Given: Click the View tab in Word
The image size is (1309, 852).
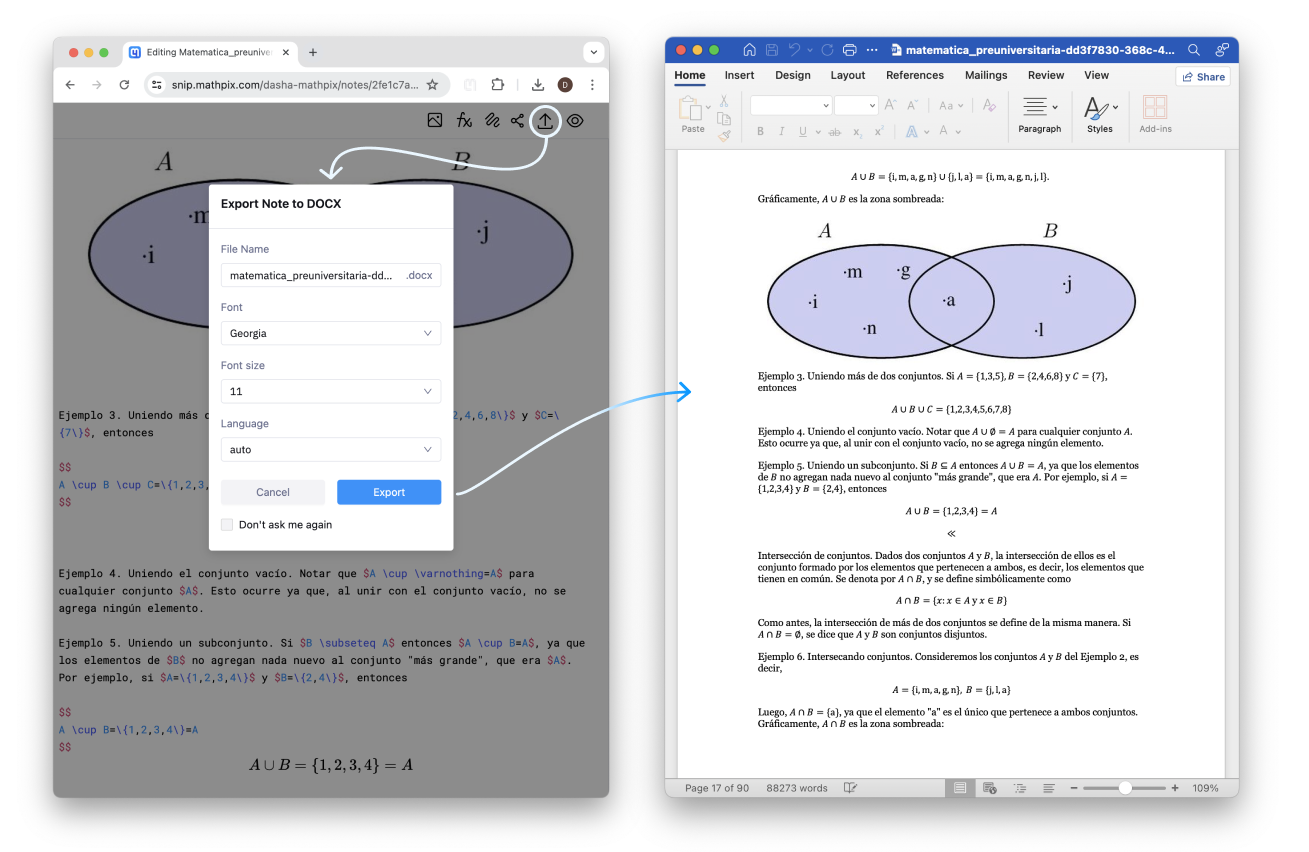Looking at the screenshot, I should (1096, 75).
